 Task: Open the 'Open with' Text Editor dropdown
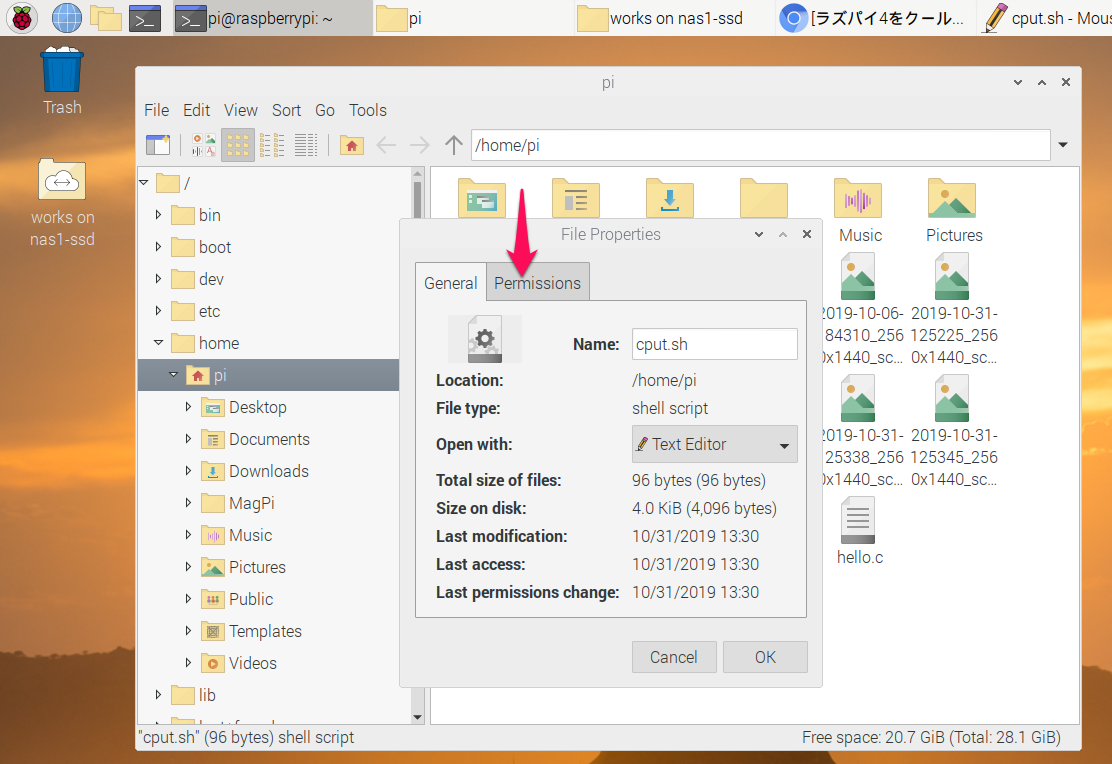tap(714, 444)
